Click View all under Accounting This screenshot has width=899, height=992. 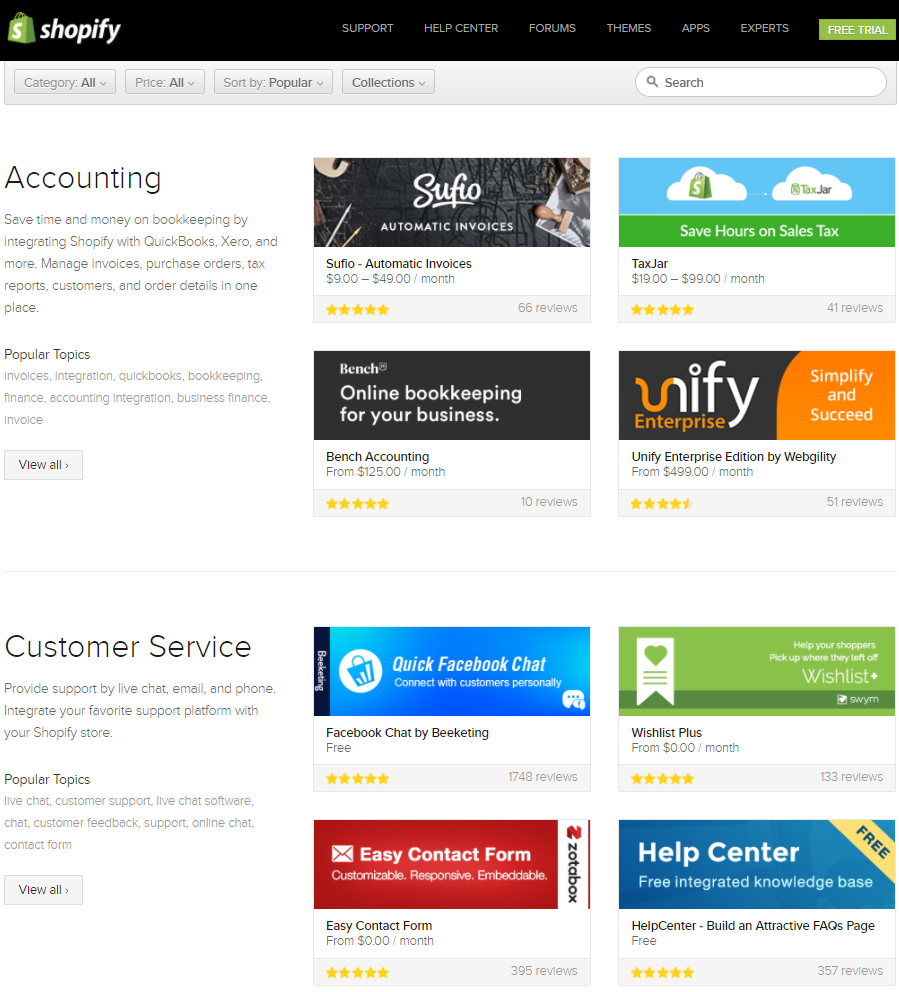pos(44,465)
